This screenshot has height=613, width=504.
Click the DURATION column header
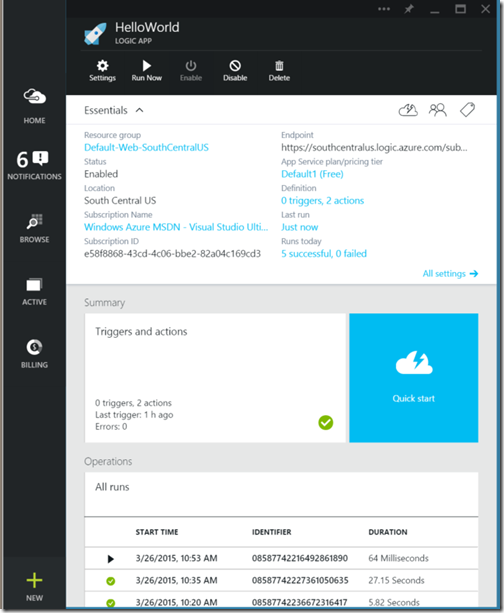tap(387, 532)
